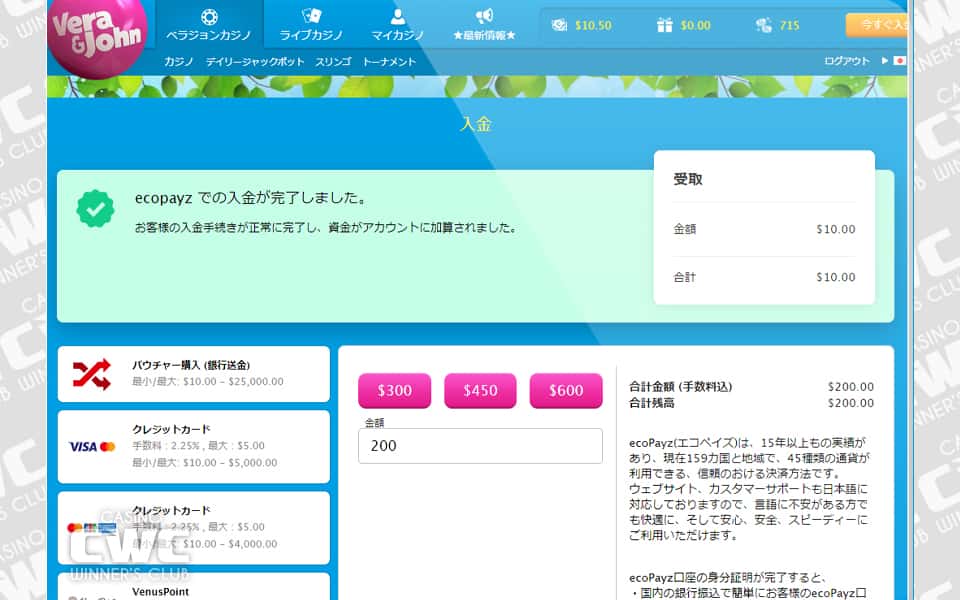The height and width of the screenshot is (600, 960).
Task: Click the 金額 amount input field
Action: coord(480,446)
